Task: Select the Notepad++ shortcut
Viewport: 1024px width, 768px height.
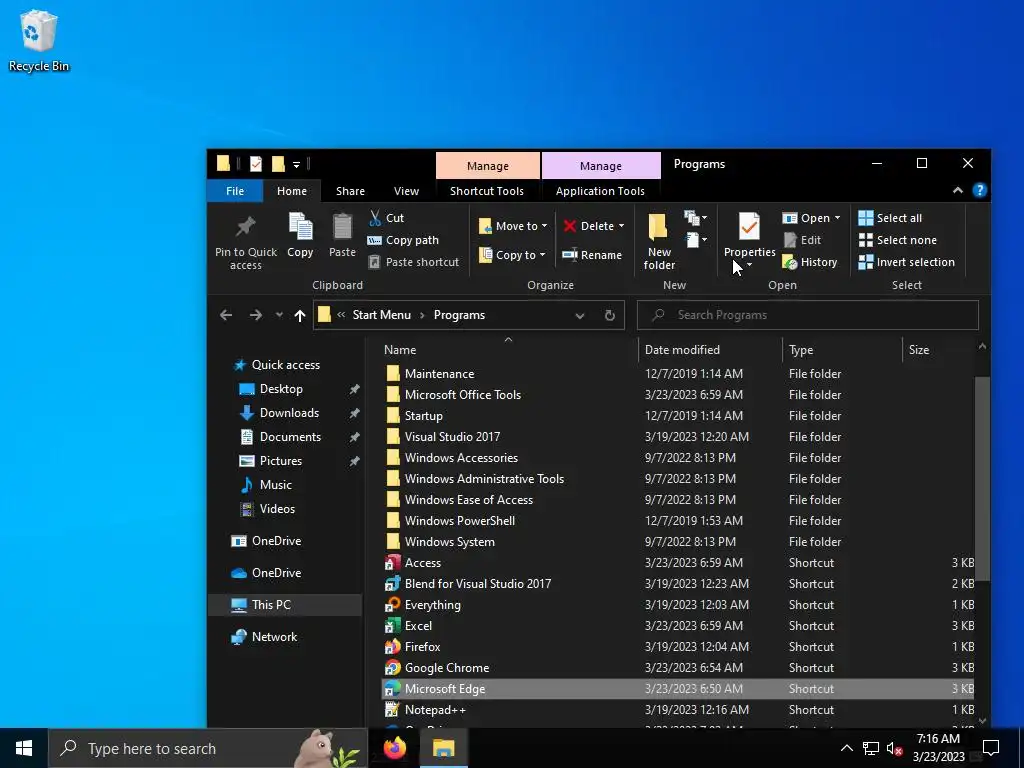Action: [x=677, y=709]
